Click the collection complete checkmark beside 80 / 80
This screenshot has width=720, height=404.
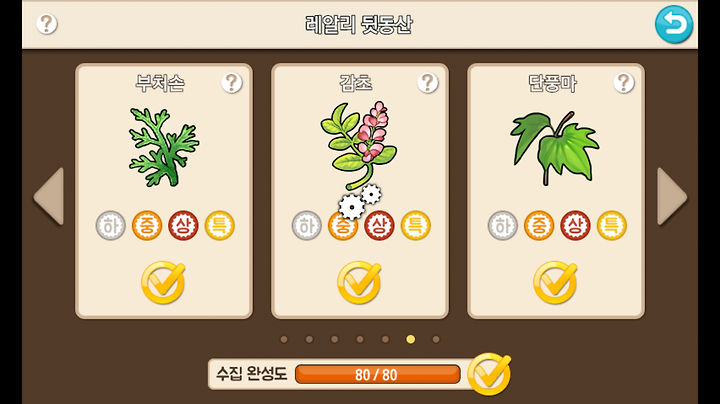(489, 374)
